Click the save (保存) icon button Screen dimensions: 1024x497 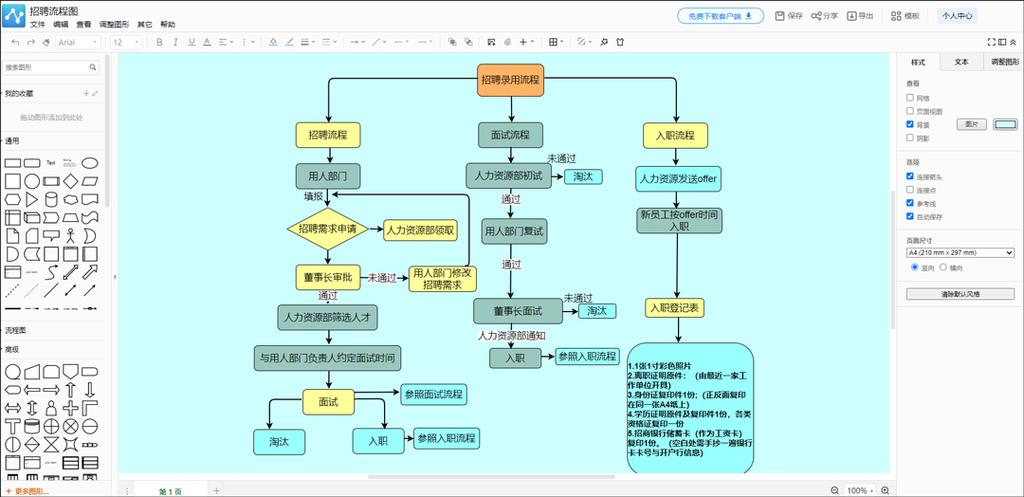[x=789, y=16]
